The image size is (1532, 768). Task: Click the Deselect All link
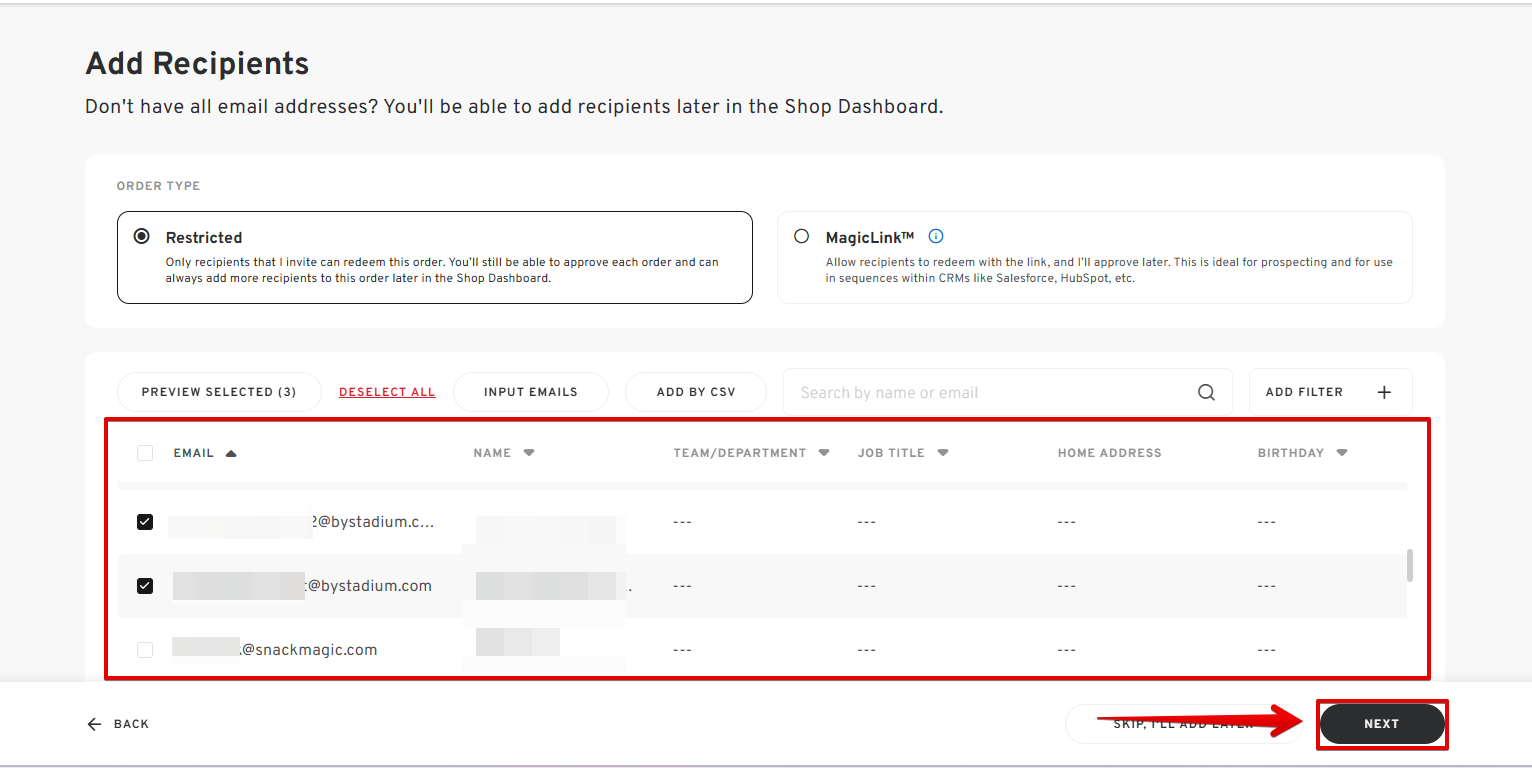click(387, 392)
